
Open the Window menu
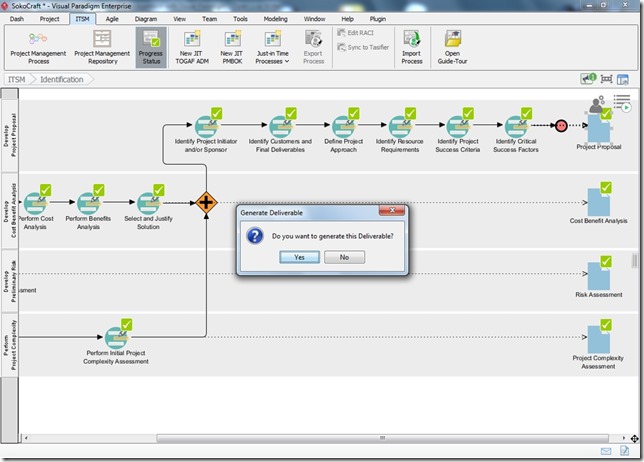pos(314,19)
